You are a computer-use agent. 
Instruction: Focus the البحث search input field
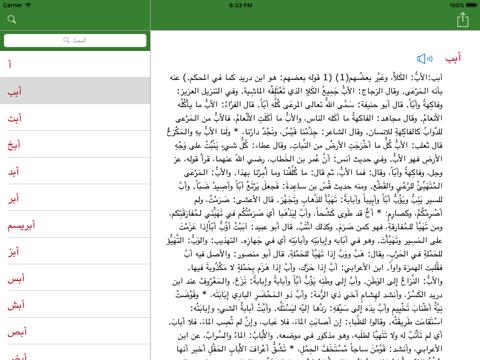(75, 40)
